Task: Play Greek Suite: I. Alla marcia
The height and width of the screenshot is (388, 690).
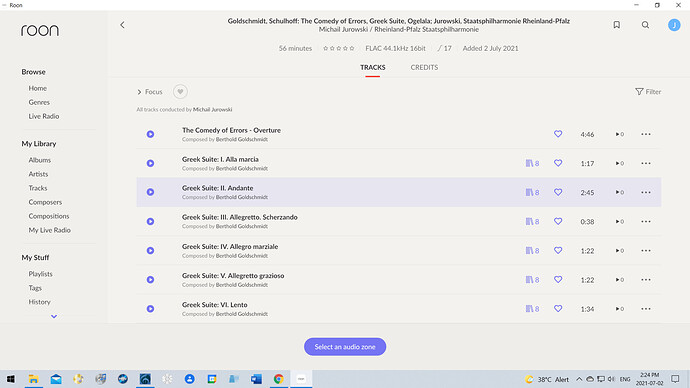Action: tap(150, 163)
